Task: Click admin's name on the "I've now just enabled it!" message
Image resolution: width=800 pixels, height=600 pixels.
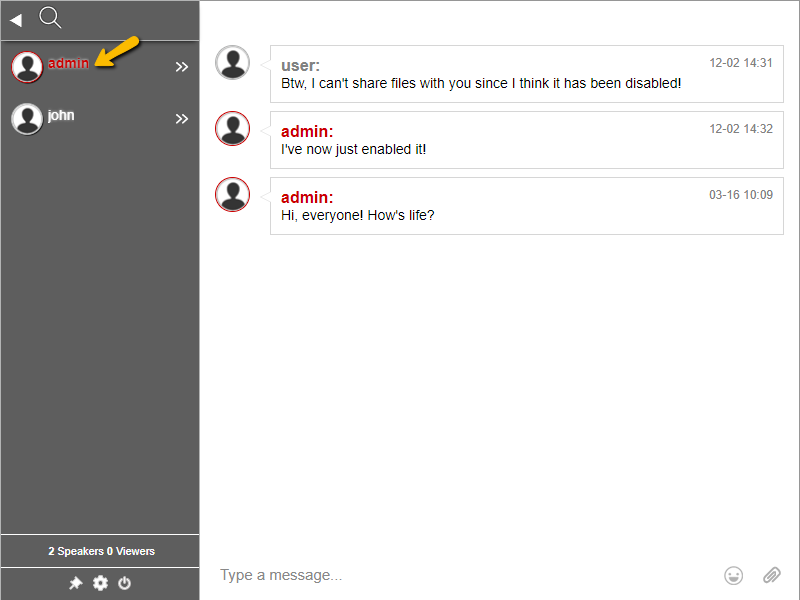Action: tap(307, 131)
